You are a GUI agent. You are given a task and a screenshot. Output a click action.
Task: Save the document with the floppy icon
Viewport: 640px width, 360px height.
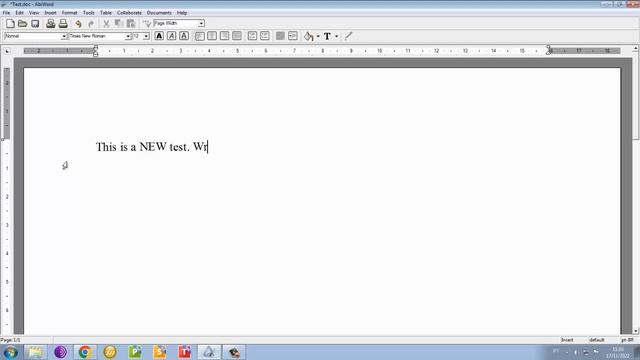click(x=35, y=24)
